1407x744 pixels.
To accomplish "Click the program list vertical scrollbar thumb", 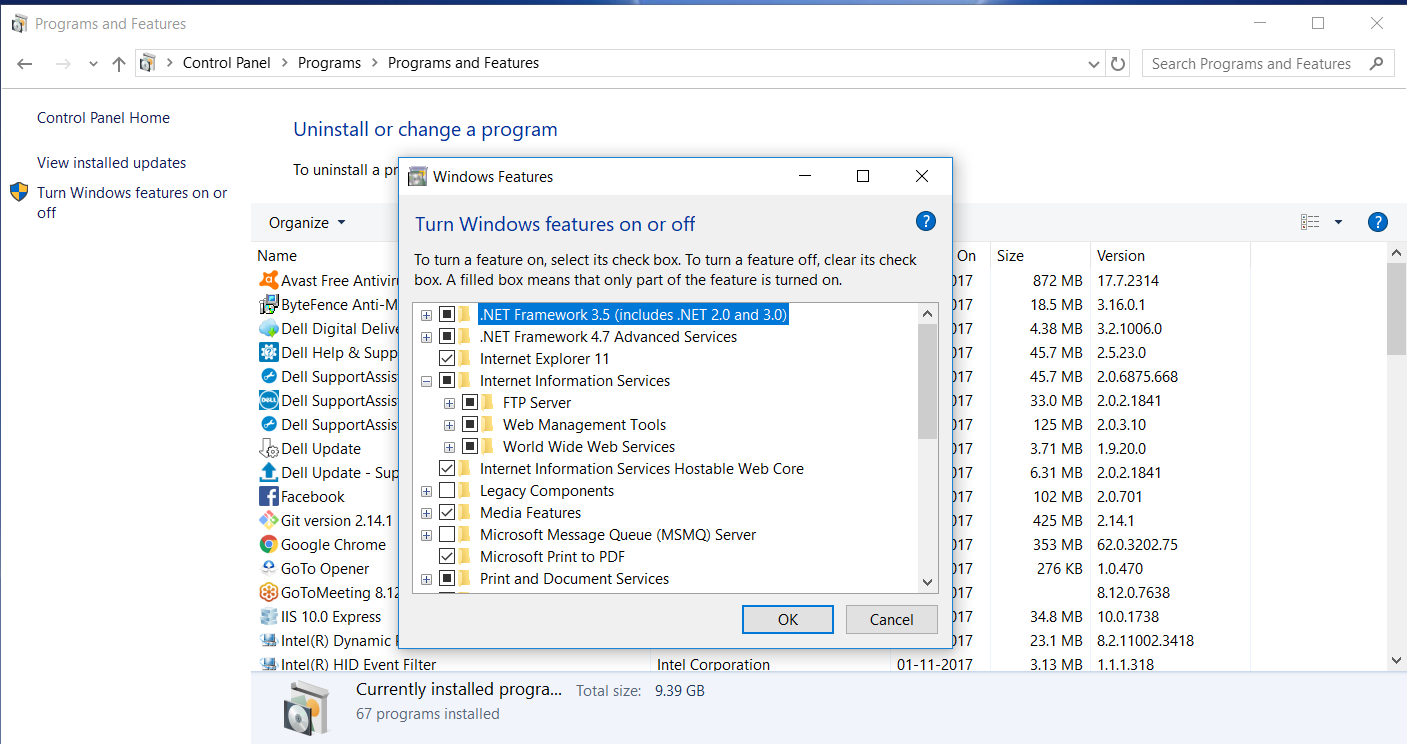I will point(1397,310).
